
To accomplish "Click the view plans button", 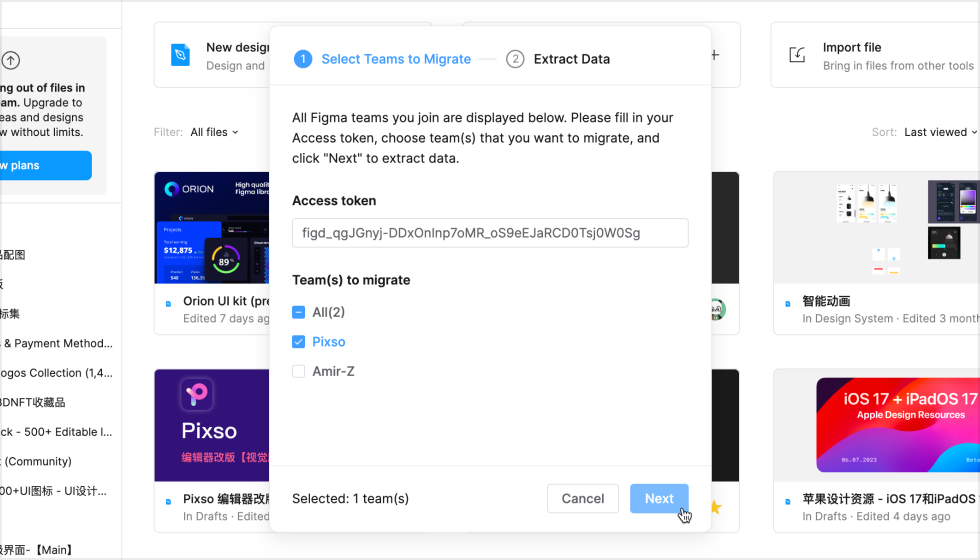I will 46,165.
